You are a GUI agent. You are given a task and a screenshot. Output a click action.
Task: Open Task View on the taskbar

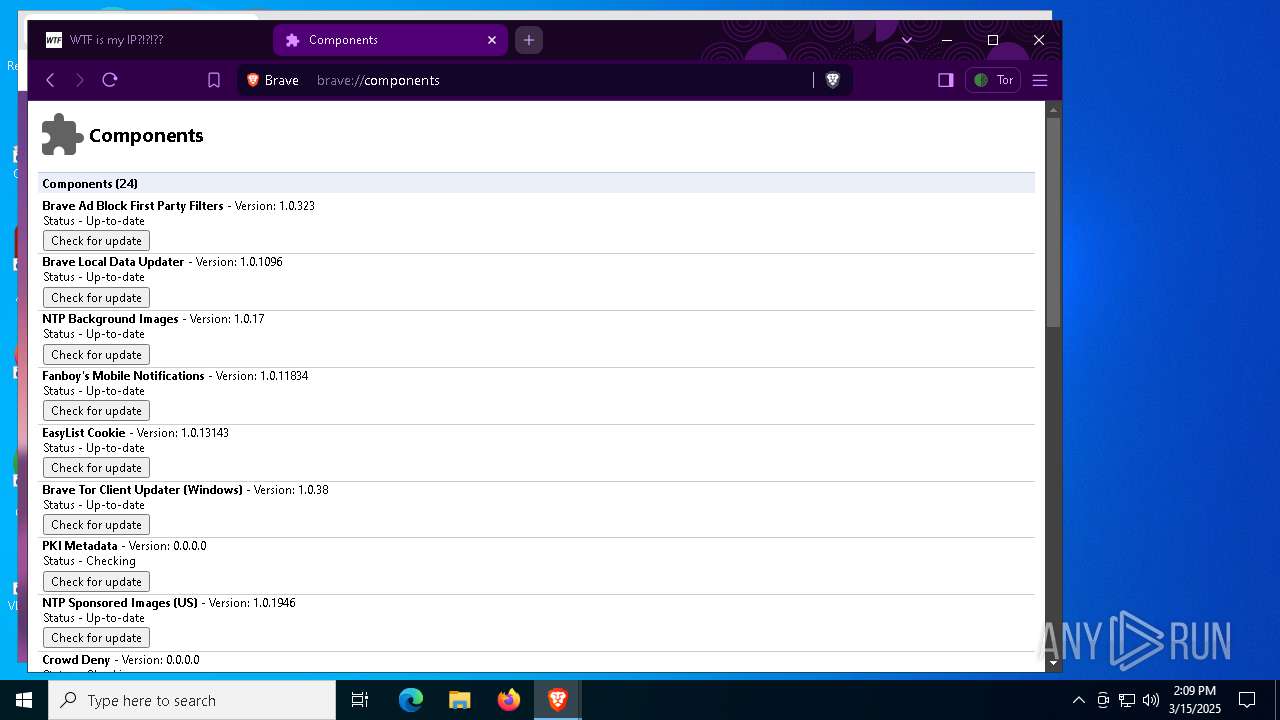[360, 700]
